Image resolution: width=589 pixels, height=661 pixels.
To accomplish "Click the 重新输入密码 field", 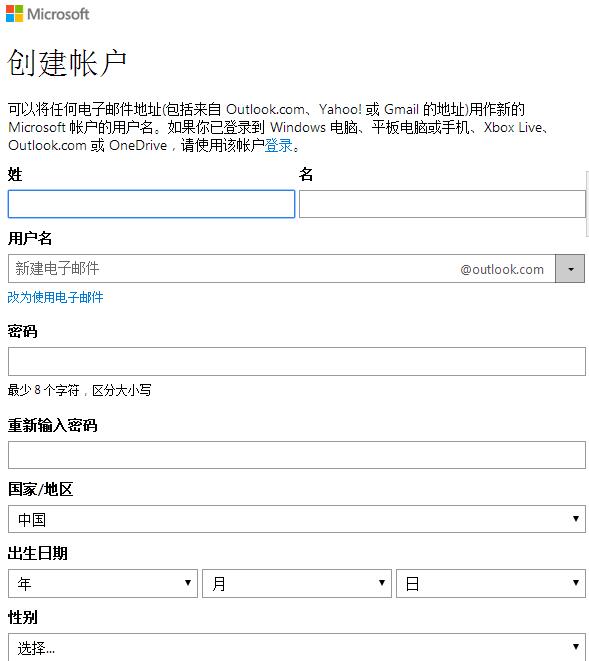I will pos(297,455).
